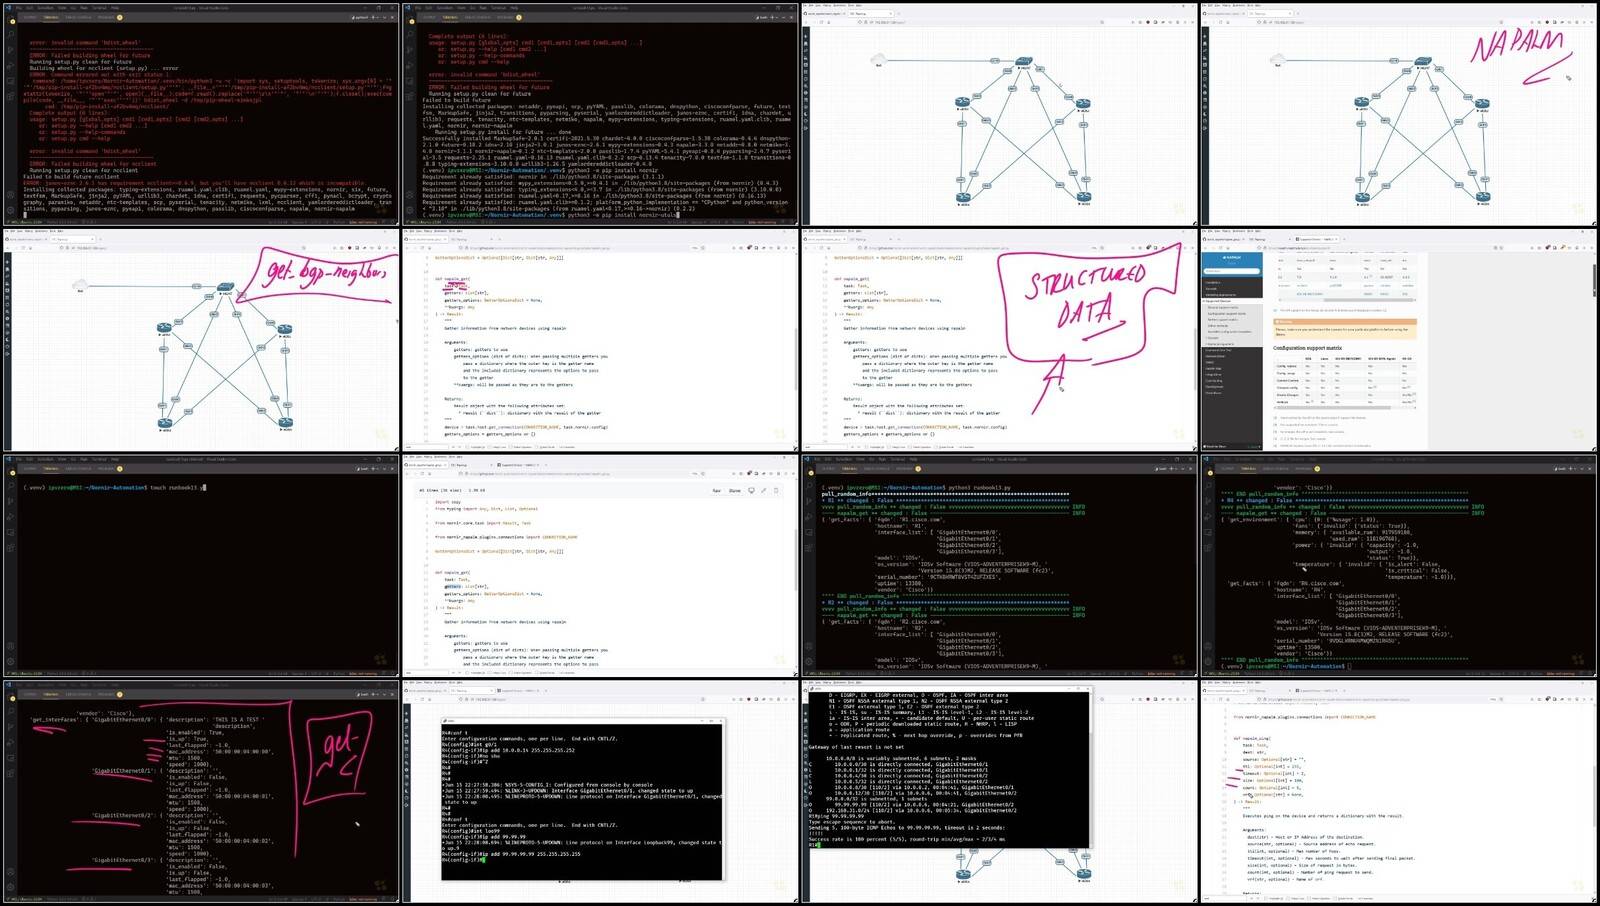Screen dimensions: 1600x906
Task: Click the cloud node in the unannotated topology frame
Action: pos(879,61)
